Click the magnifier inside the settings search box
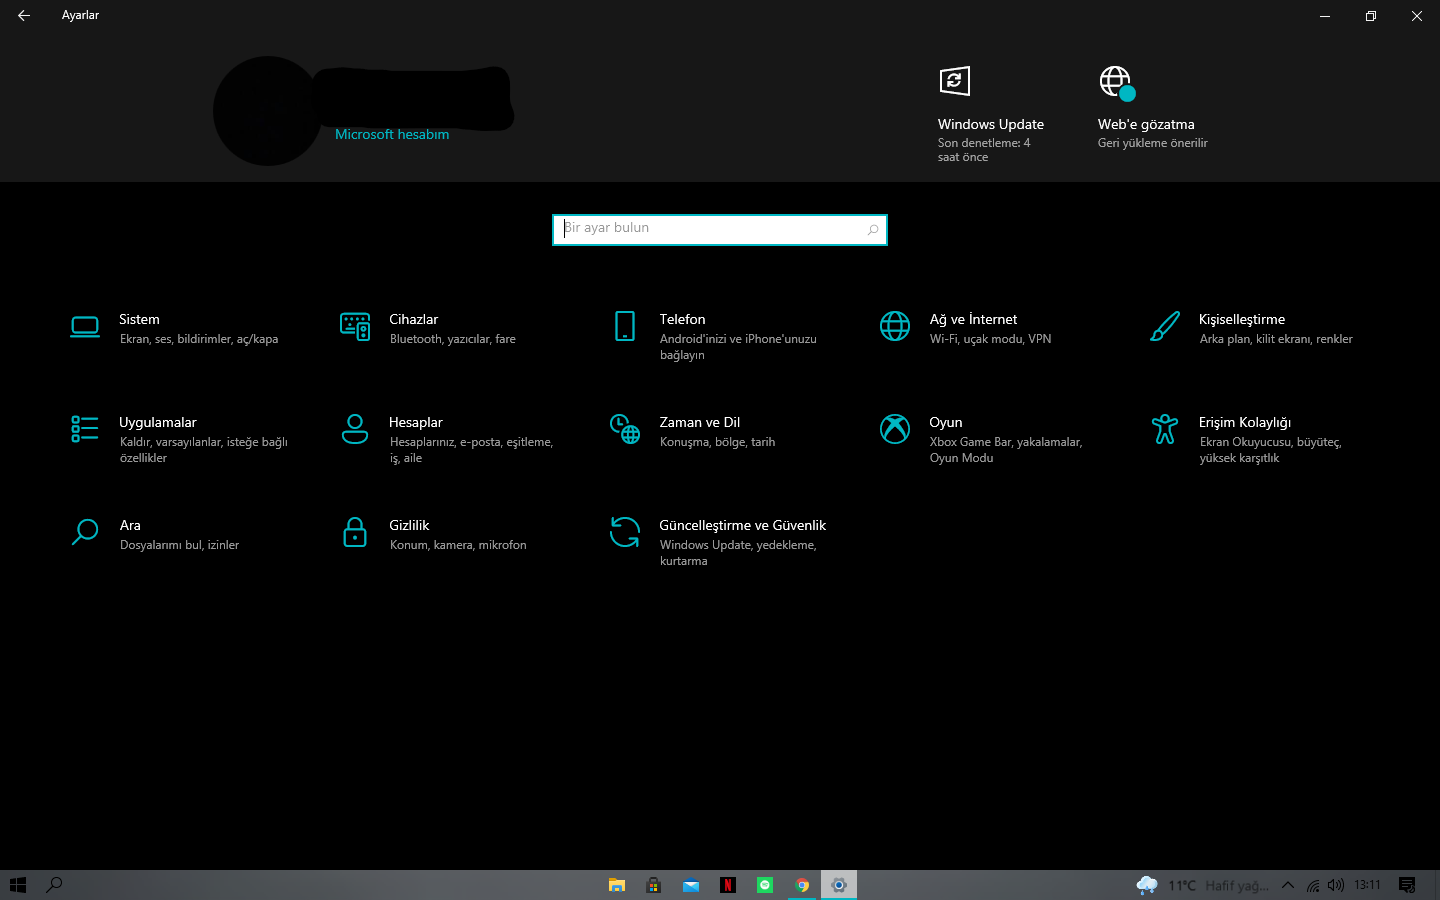Image resolution: width=1440 pixels, height=900 pixels. (873, 230)
